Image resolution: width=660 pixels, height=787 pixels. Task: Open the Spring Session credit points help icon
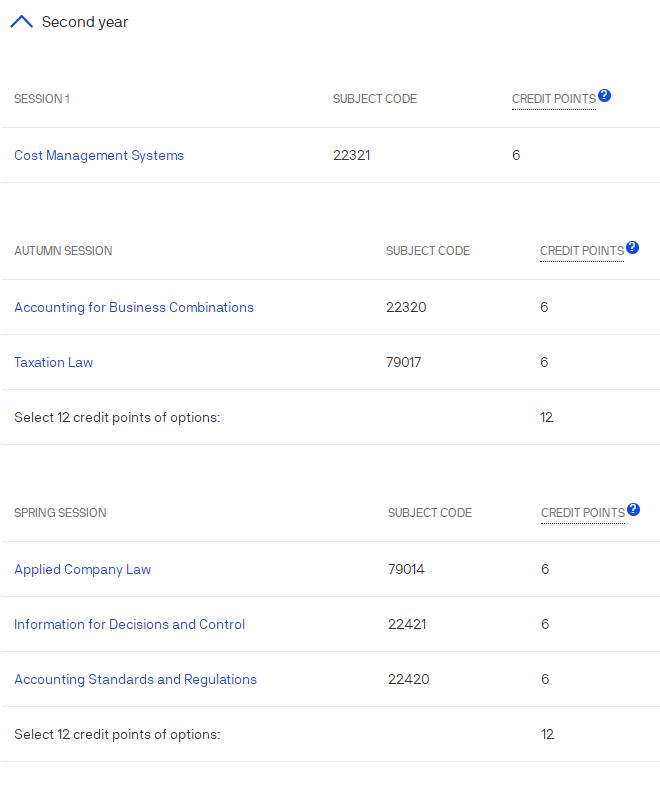click(x=634, y=509)
